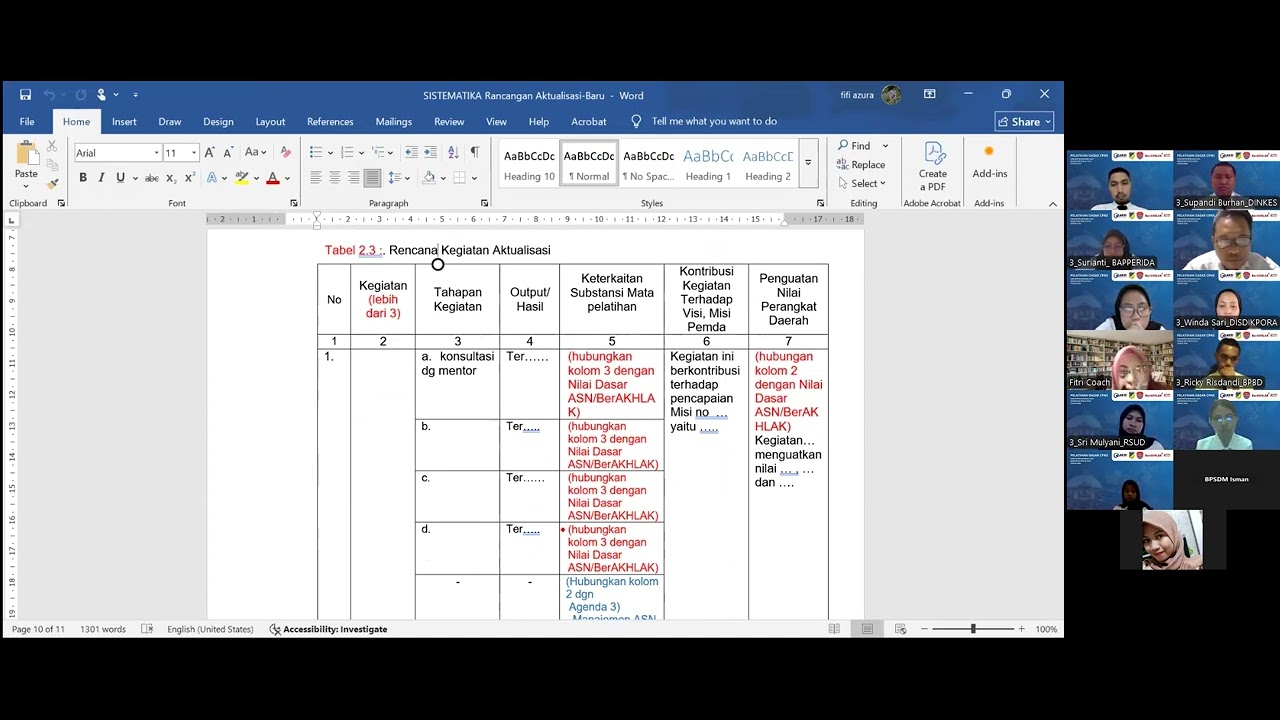
Task: Click the Text Effects outlined A icon
Action: (x=211, y=178)
